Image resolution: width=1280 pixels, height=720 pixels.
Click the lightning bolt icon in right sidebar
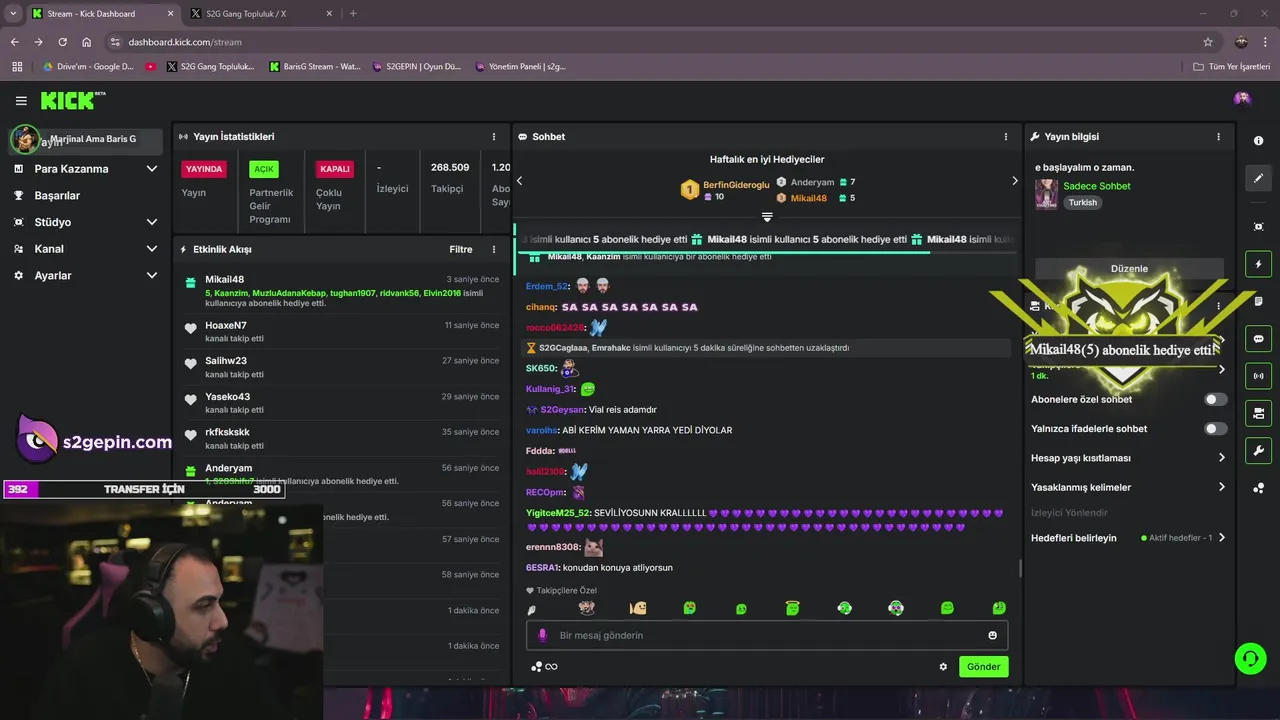click(x=1258, y=264)
